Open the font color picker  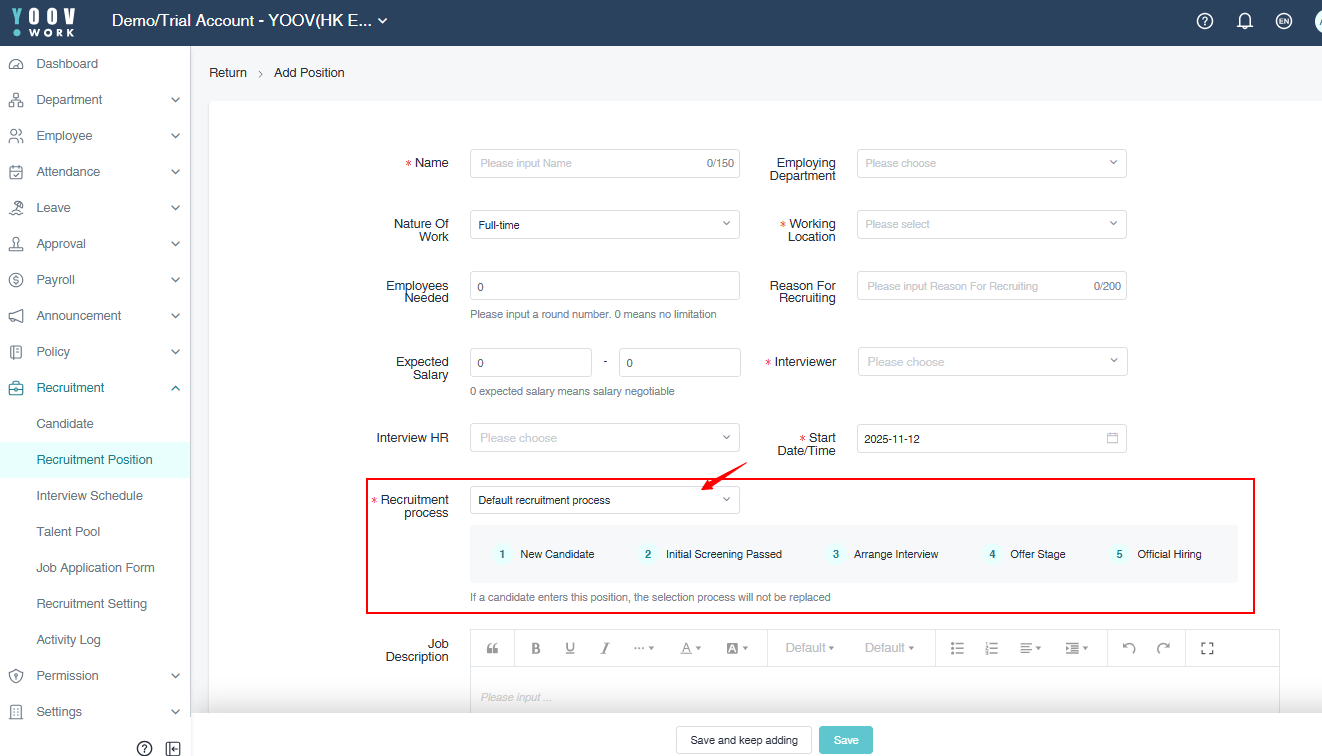(x=691, y=648)
